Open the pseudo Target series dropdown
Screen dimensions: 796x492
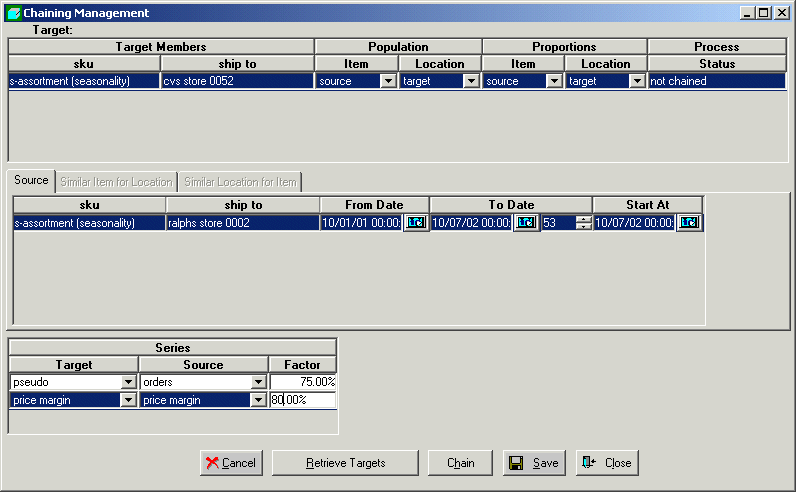pos(128,382)
